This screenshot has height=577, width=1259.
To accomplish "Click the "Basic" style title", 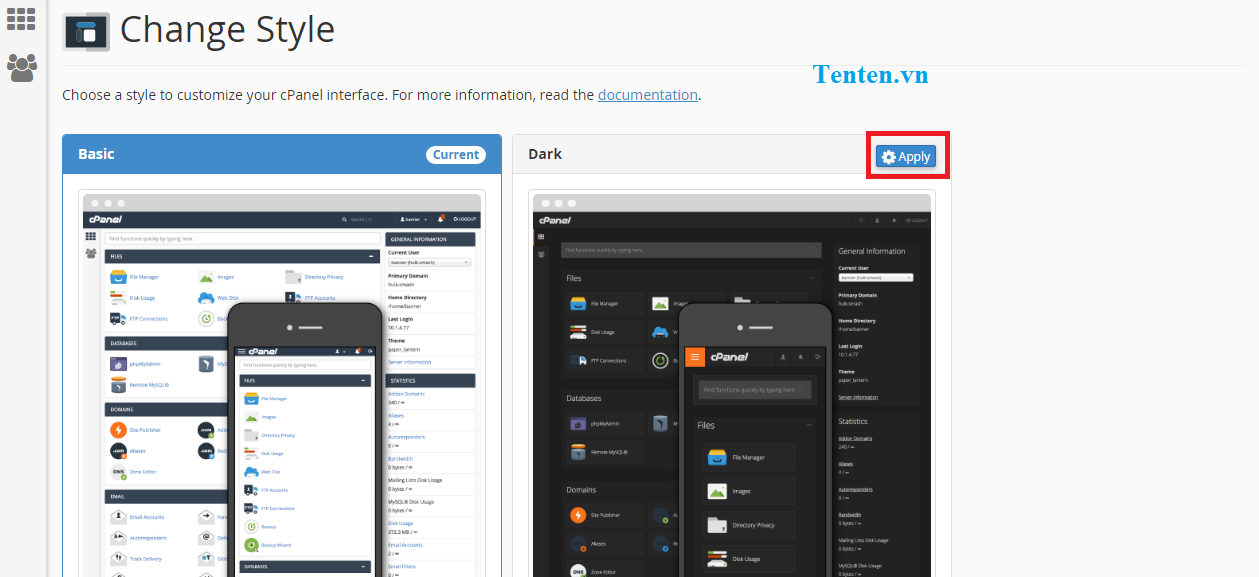I will coord(96,154).
